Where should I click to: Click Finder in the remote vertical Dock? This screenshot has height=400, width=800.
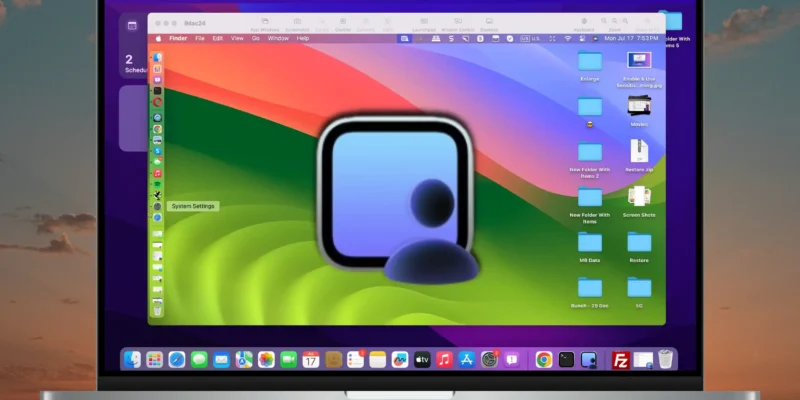point(158,58)
